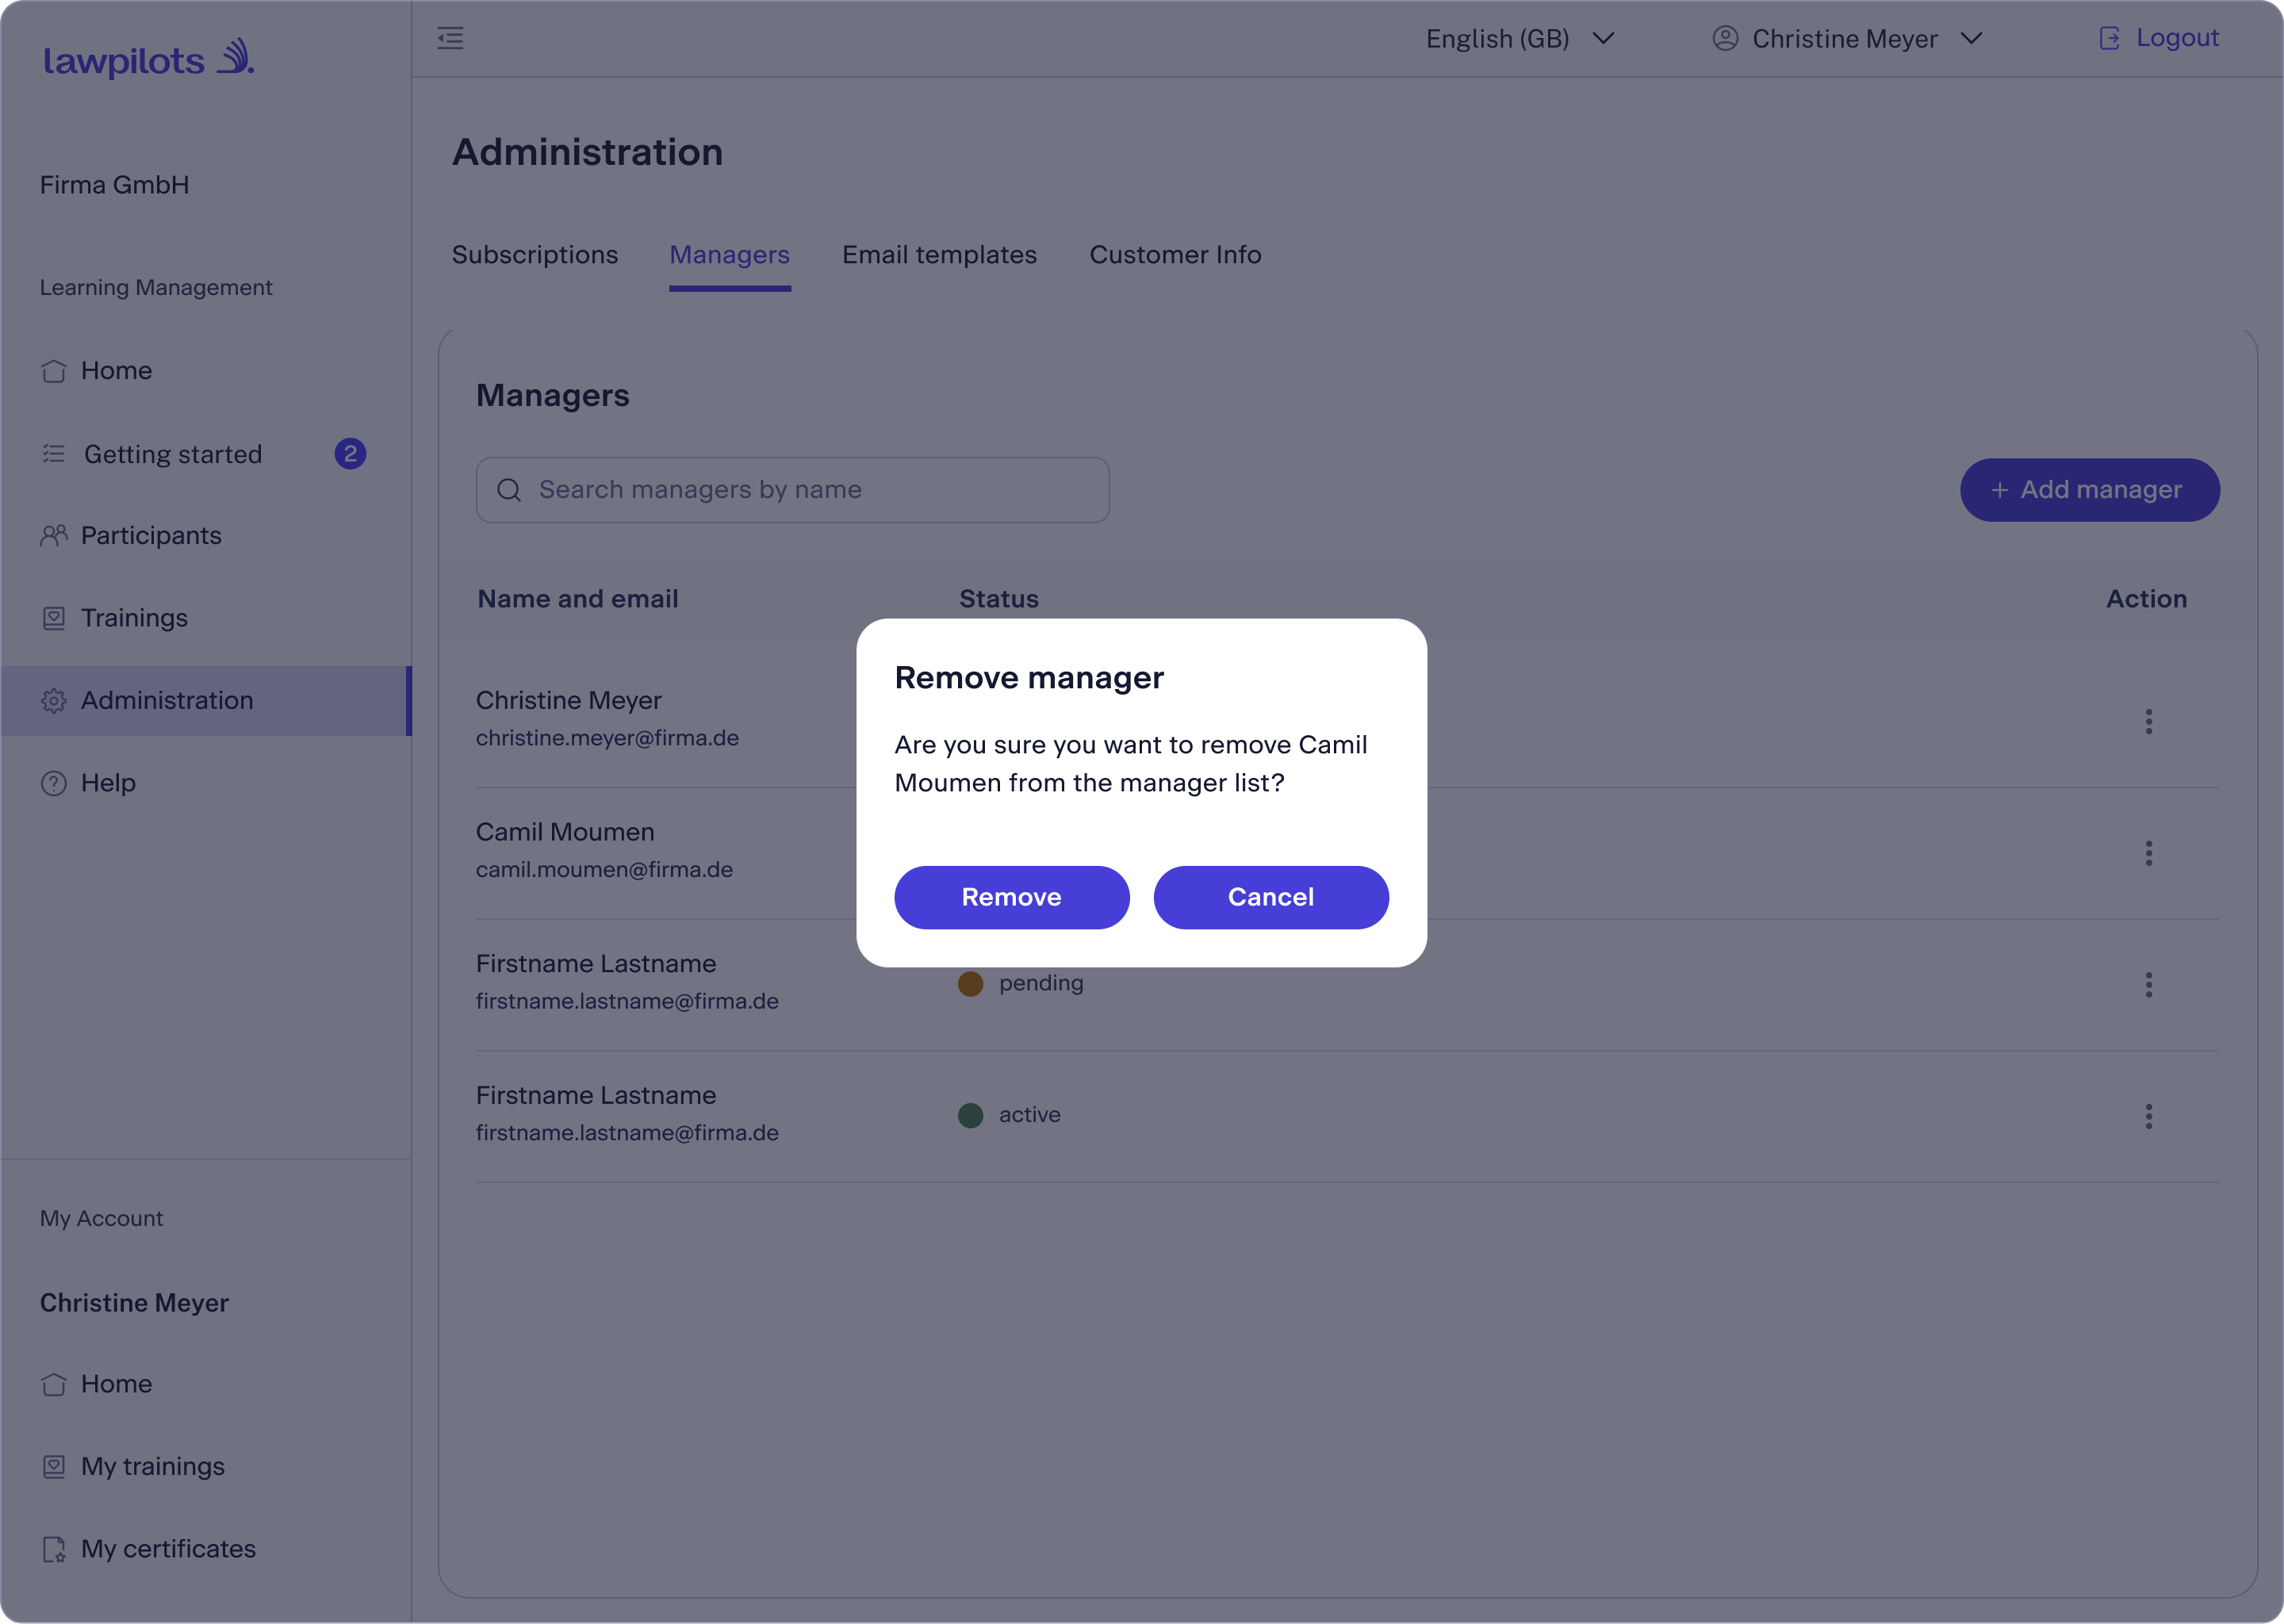This screenshot has width=2284, height=1624.
Task: Switch to the Subscriptions tab
Action: point(534,255)
